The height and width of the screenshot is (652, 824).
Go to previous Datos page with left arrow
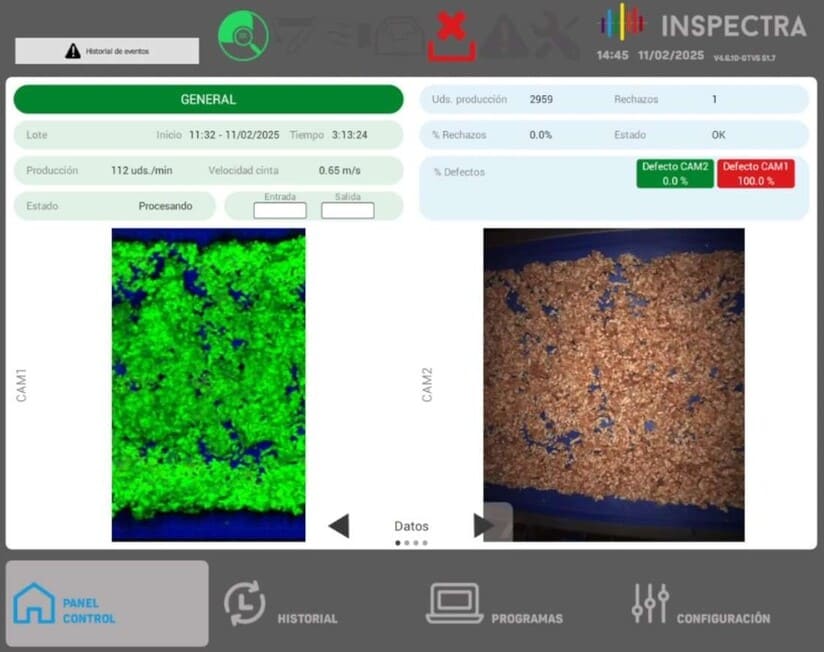(339, 526)
